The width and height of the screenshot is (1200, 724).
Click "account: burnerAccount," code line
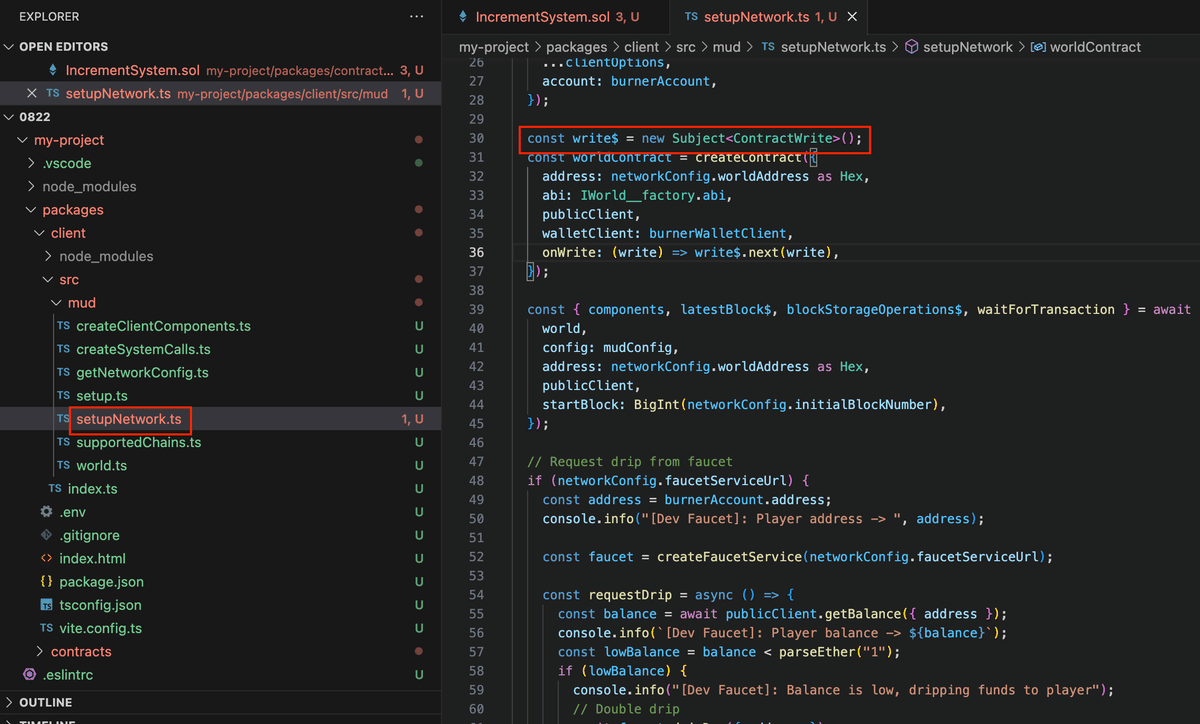[629, 81]
